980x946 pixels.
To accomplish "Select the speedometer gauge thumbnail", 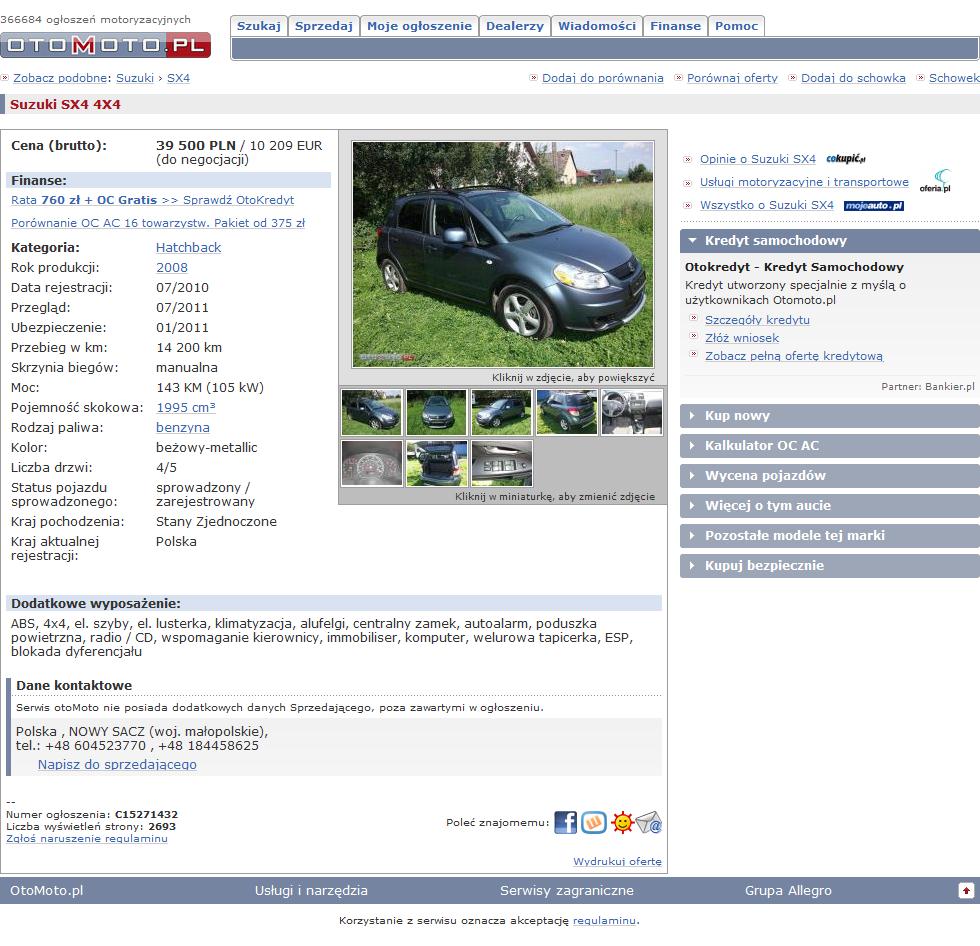I will [x=371, y=463].
